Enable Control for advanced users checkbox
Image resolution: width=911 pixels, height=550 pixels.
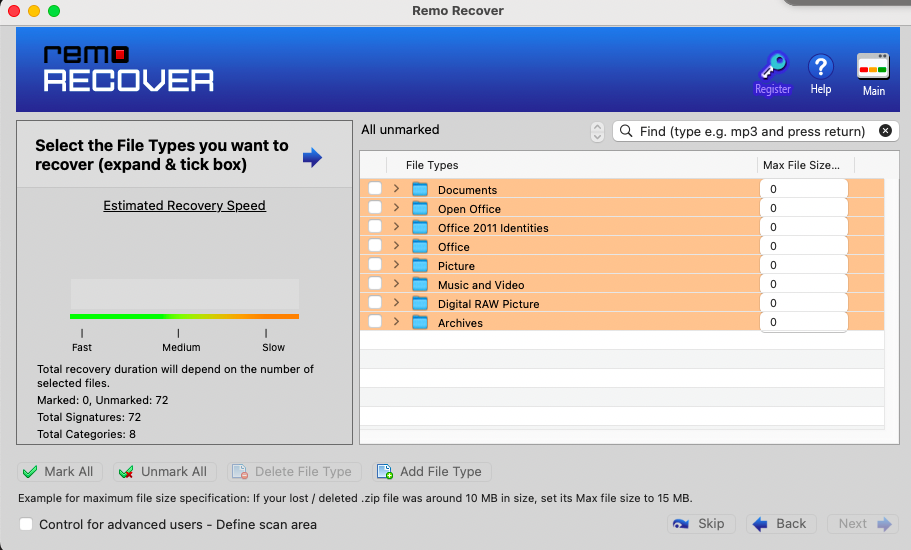tap(26, 524)
